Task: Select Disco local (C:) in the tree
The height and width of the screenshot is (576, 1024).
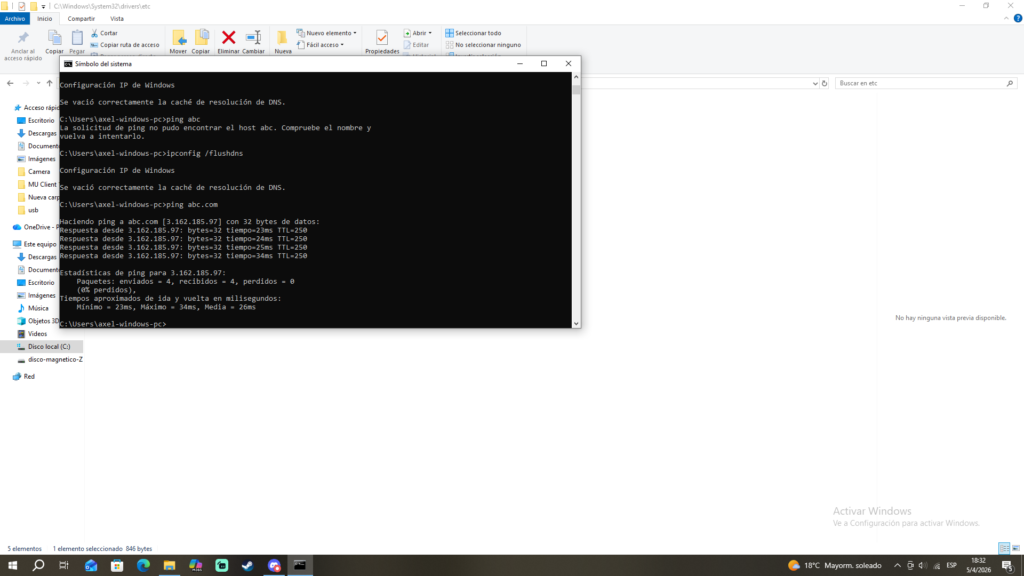Action: (49, 346)
